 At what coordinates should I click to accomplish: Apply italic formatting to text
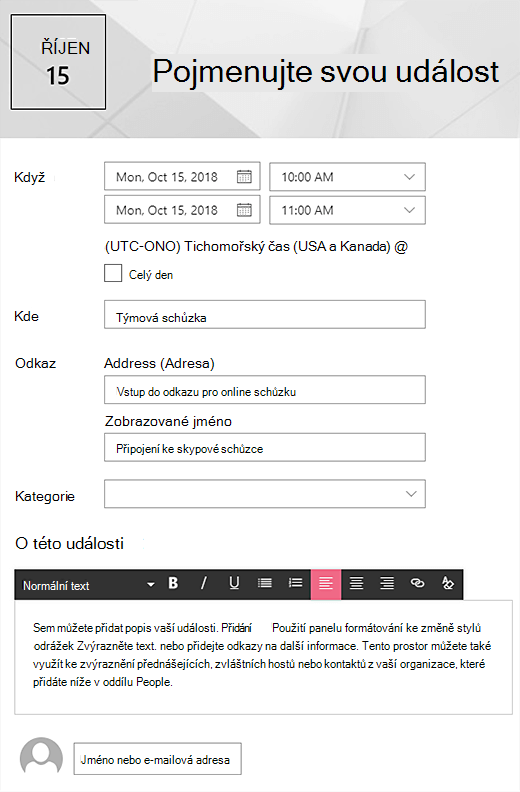203,583
